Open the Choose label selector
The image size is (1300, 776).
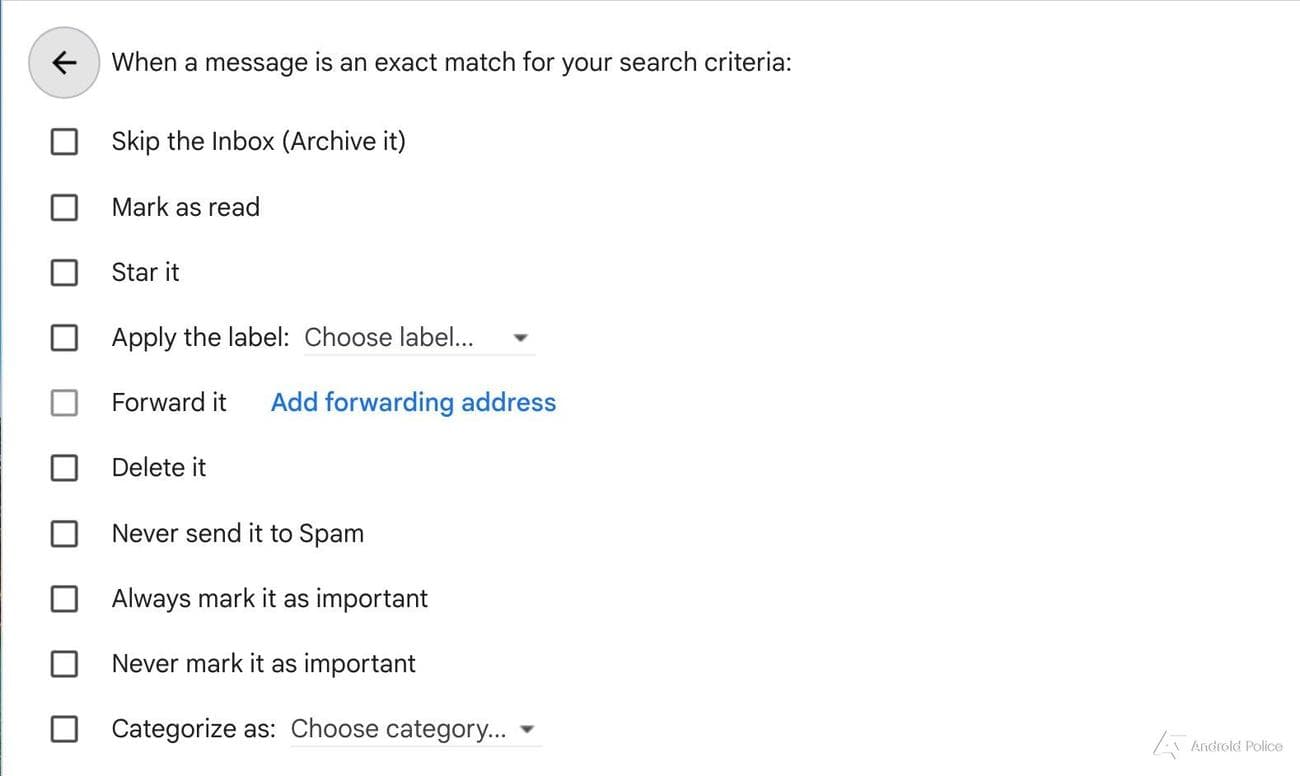pos(410,338)
